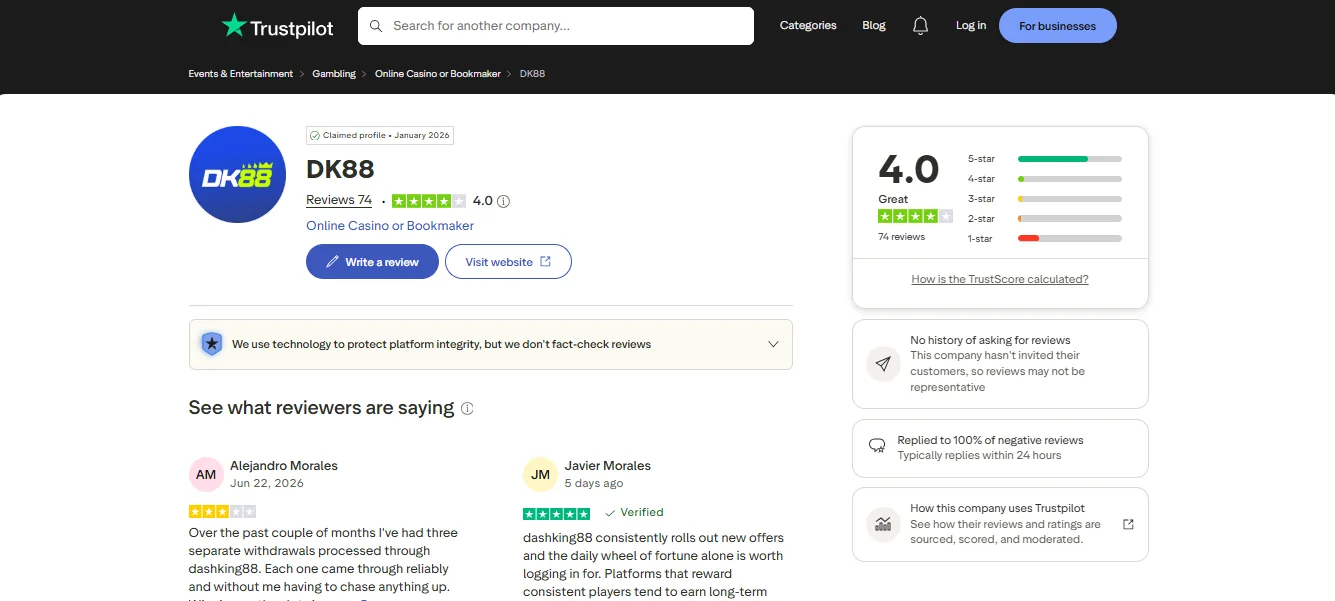Click the 5 days ago review date

point(594,483)
